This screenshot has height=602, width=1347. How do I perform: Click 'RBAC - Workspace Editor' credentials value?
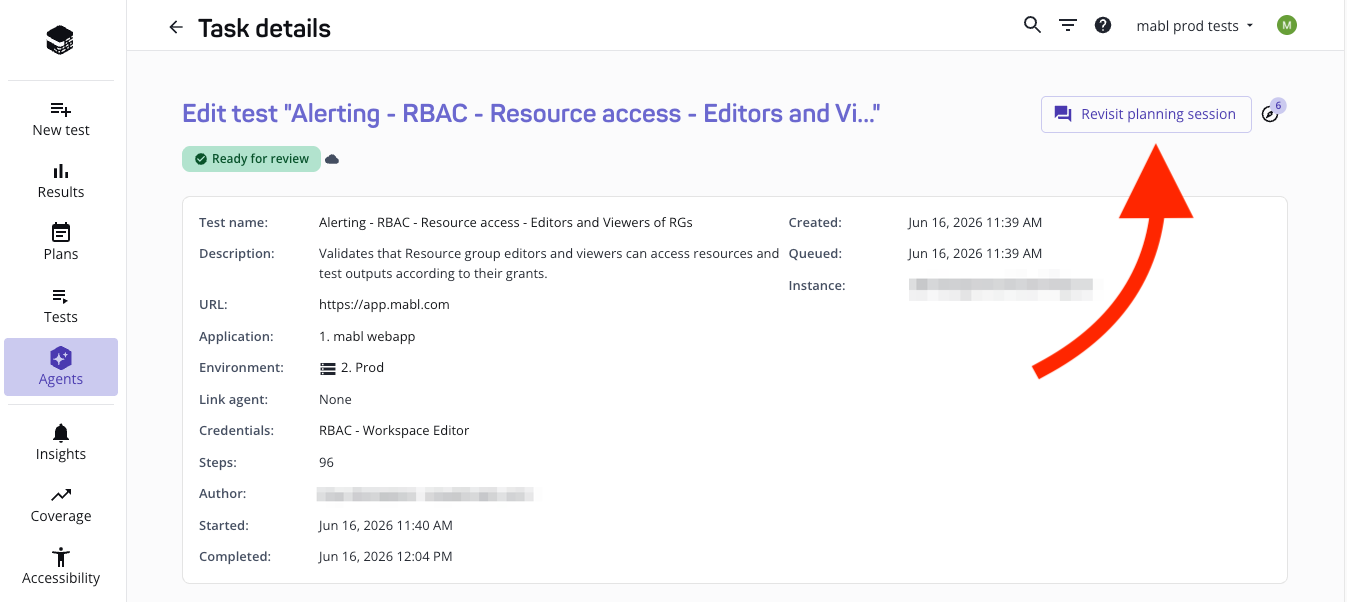point(394,430)
